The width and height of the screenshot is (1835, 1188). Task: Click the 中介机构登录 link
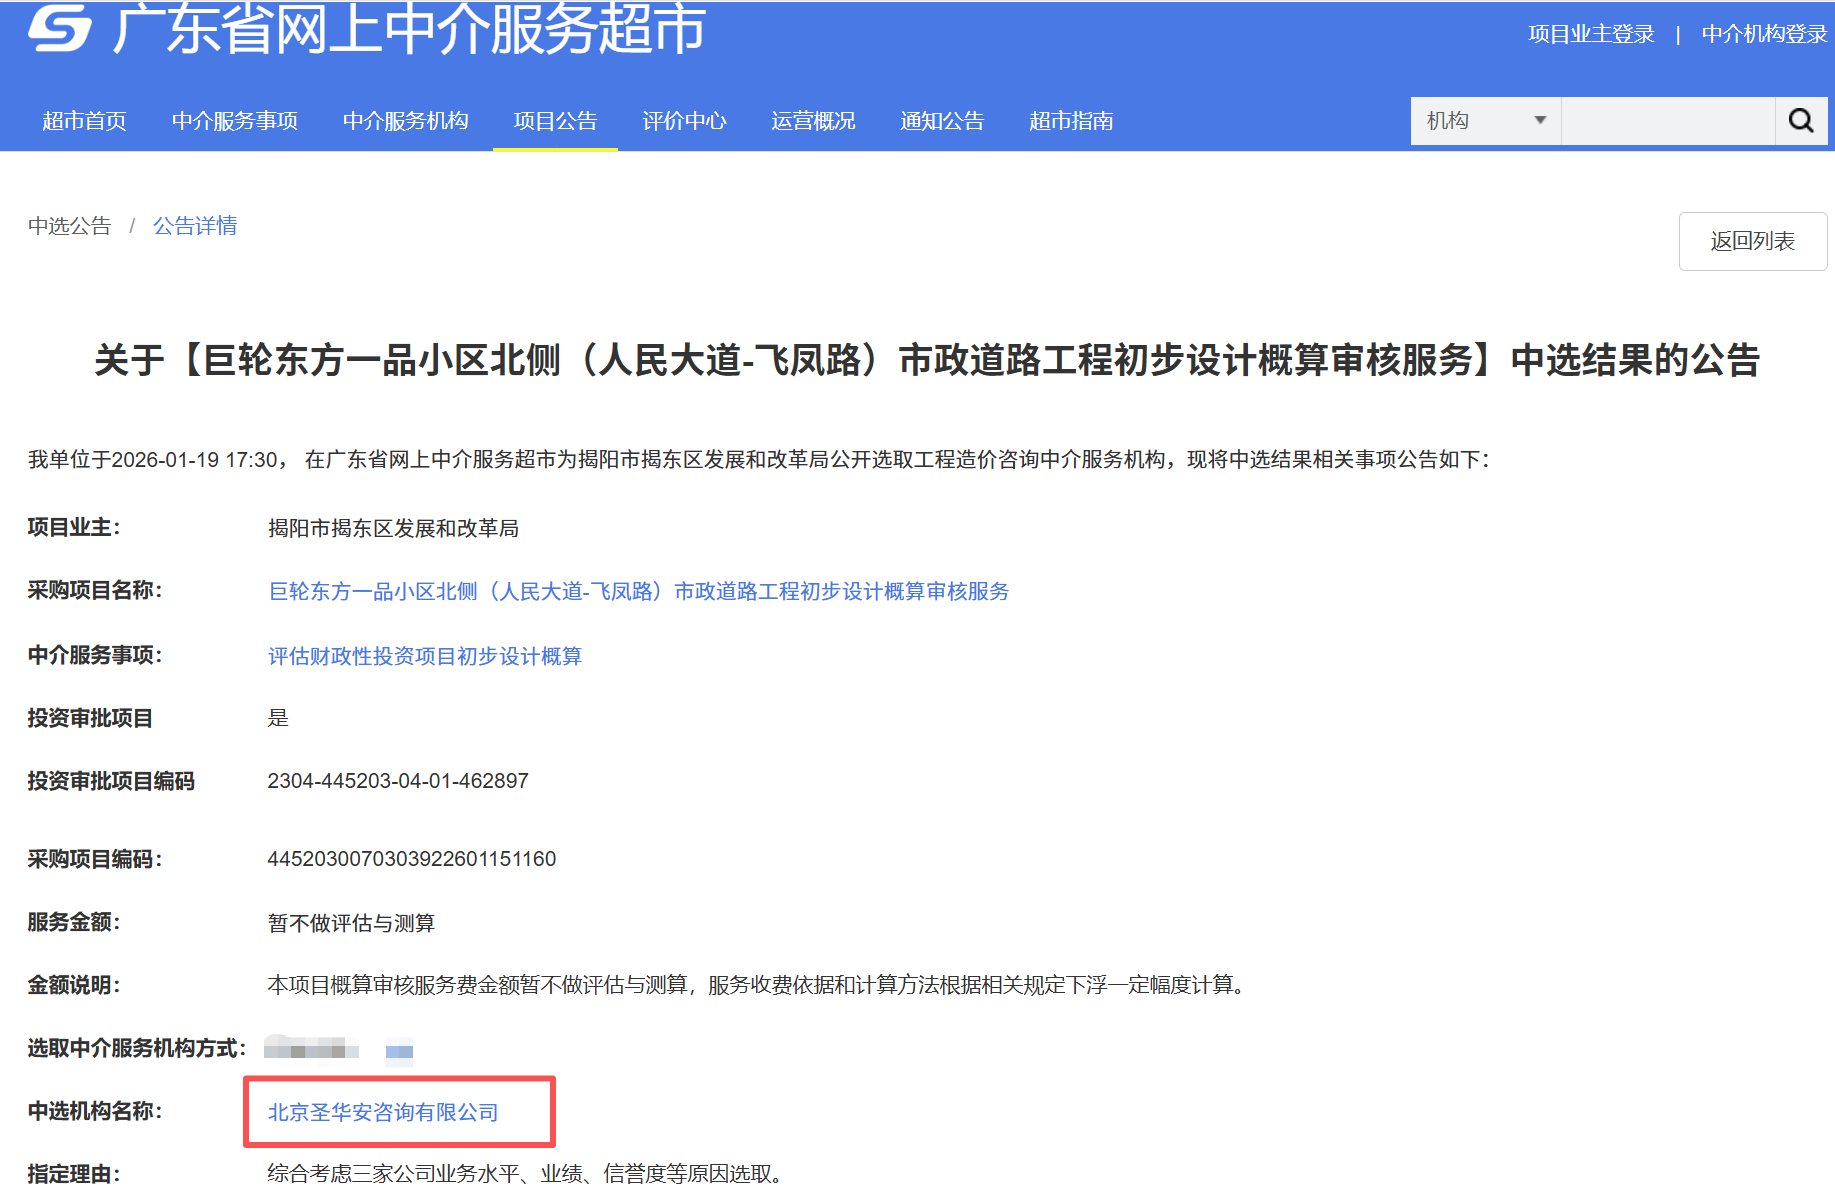click(x=1763, y=33)
